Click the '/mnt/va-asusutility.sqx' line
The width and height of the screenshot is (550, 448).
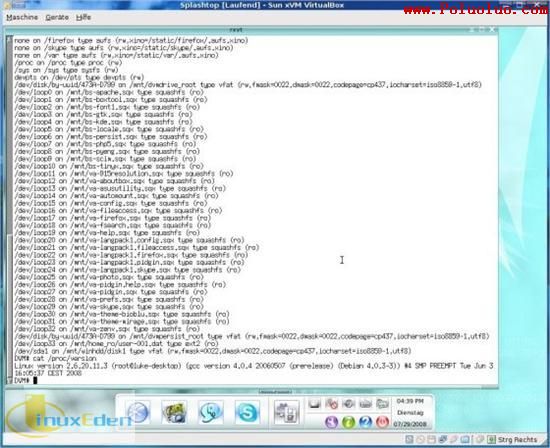point(120,188)
